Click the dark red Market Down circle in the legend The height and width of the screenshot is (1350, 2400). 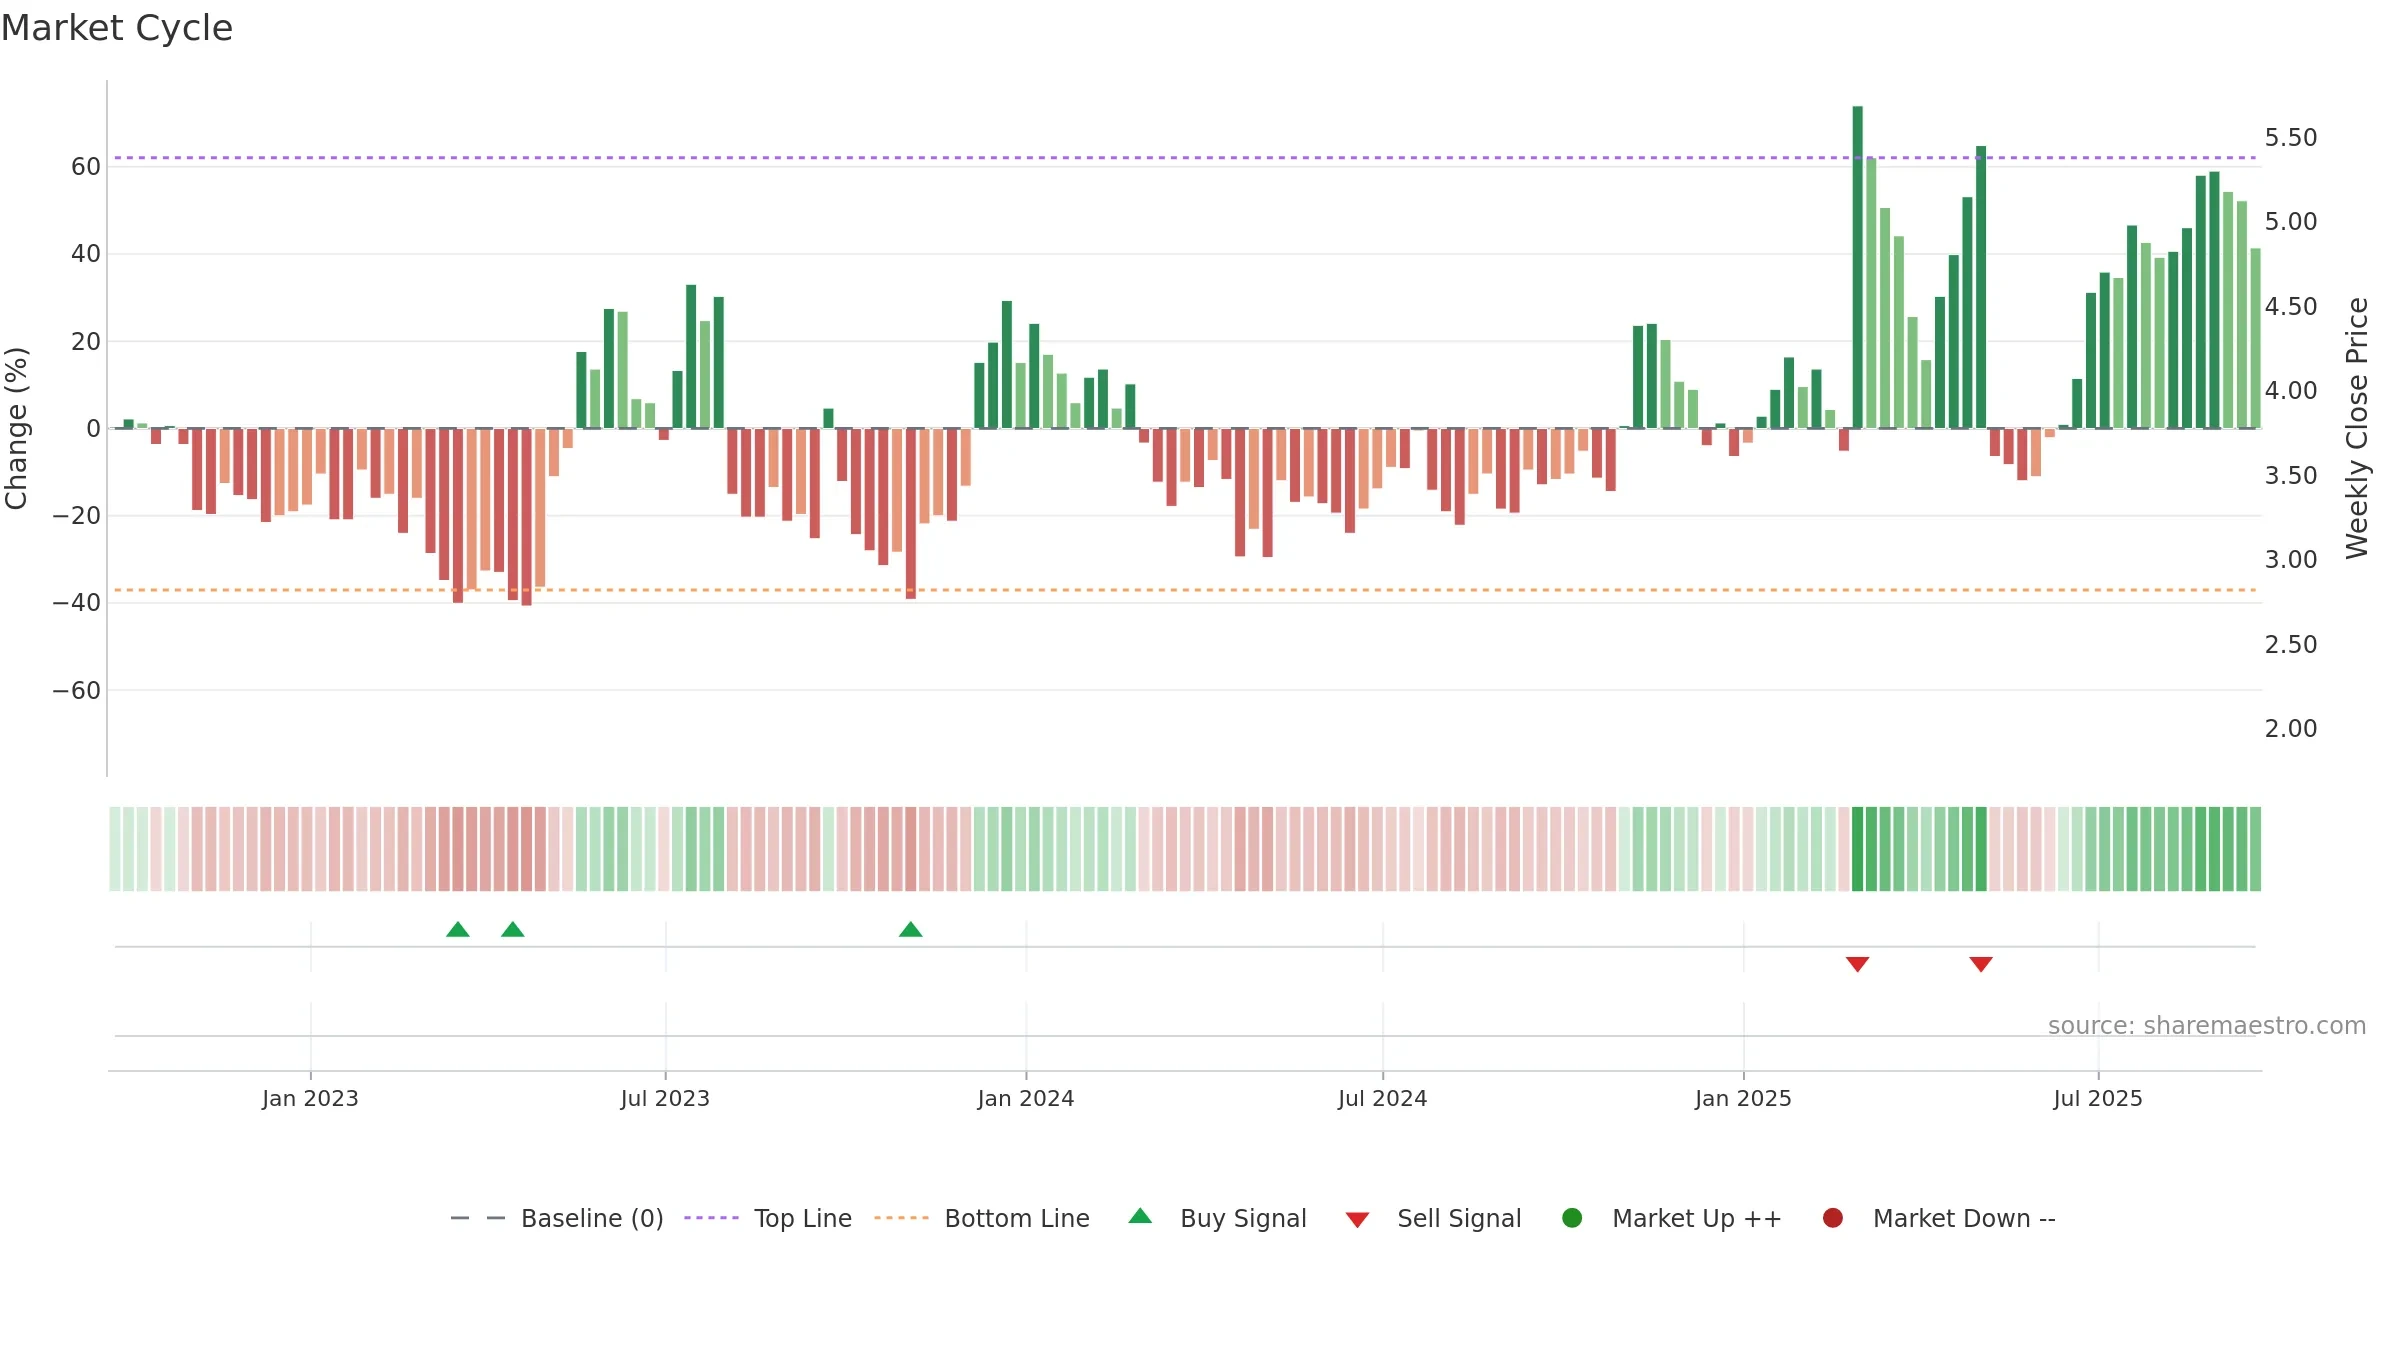point(1833,1218)
